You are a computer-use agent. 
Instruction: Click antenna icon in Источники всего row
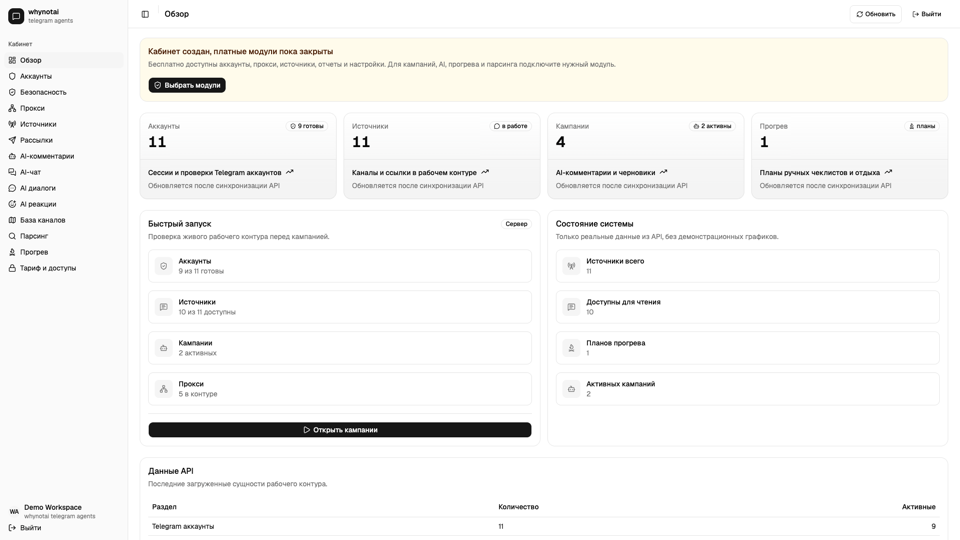click(x=571, y=266)
